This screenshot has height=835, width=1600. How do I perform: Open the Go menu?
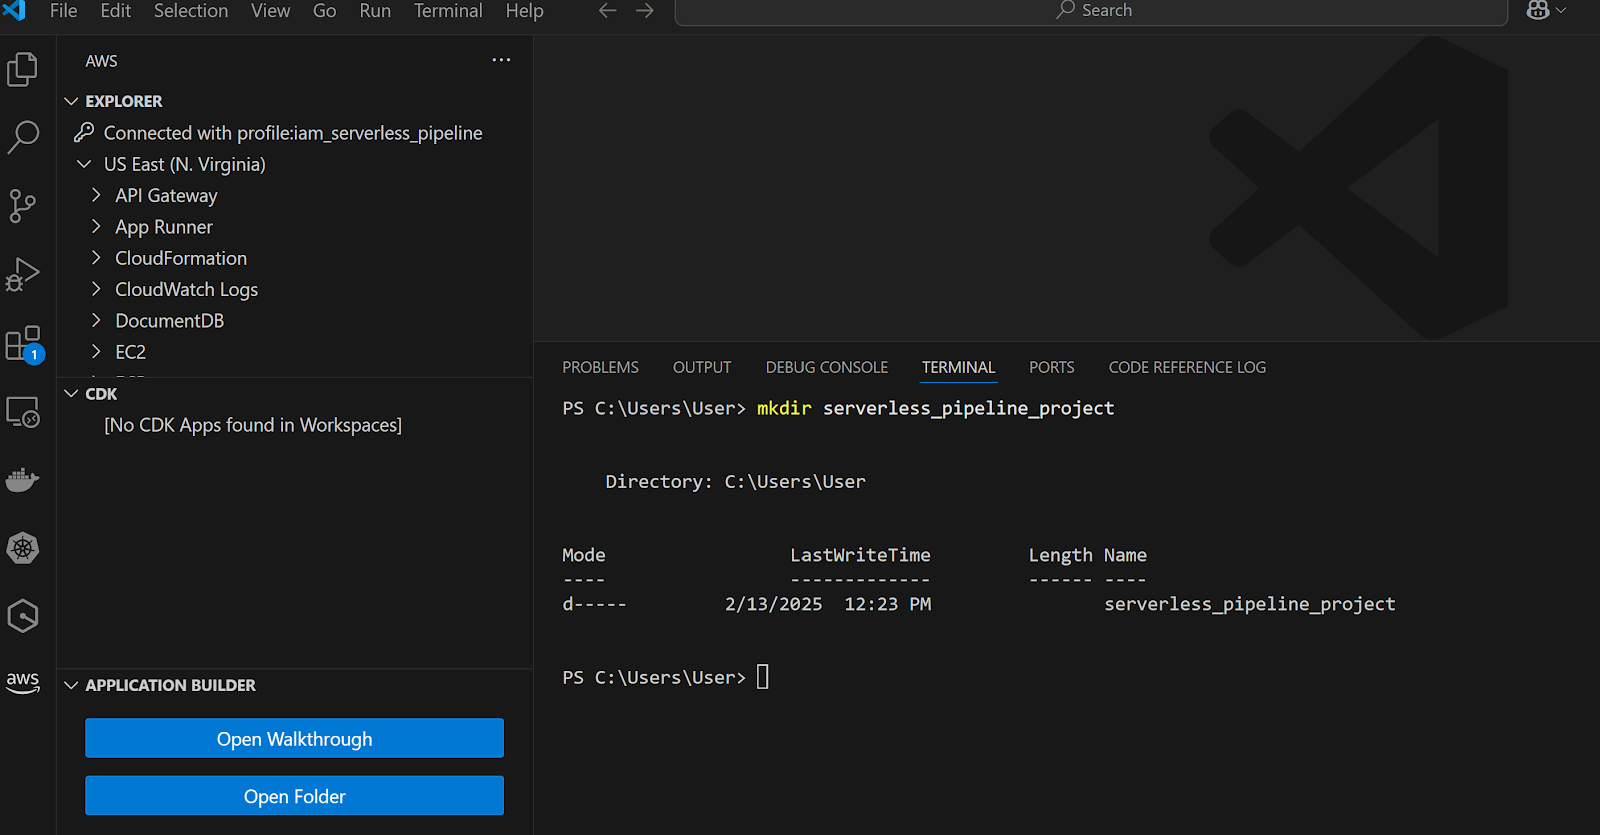tap(324, 11)
